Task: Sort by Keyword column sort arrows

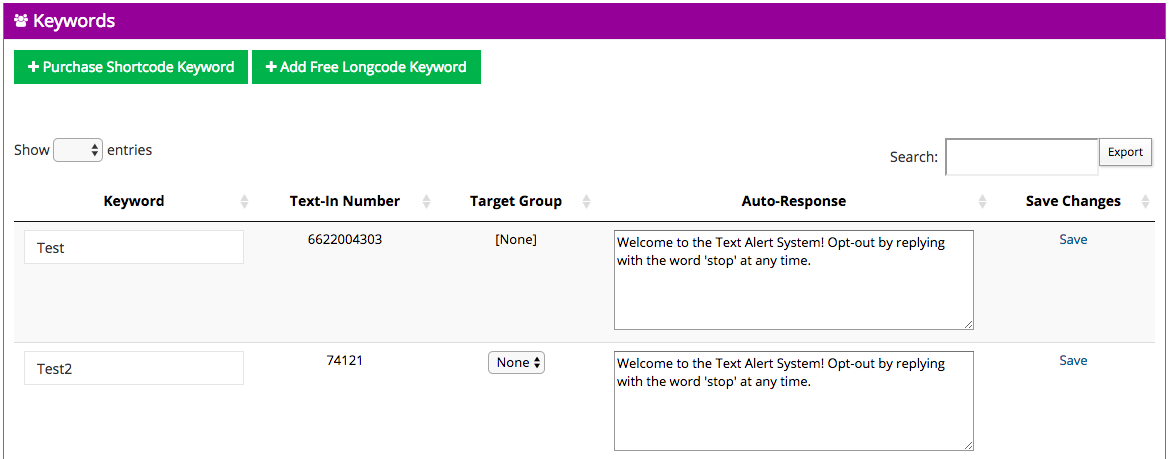Action: (x=245, y=202)
